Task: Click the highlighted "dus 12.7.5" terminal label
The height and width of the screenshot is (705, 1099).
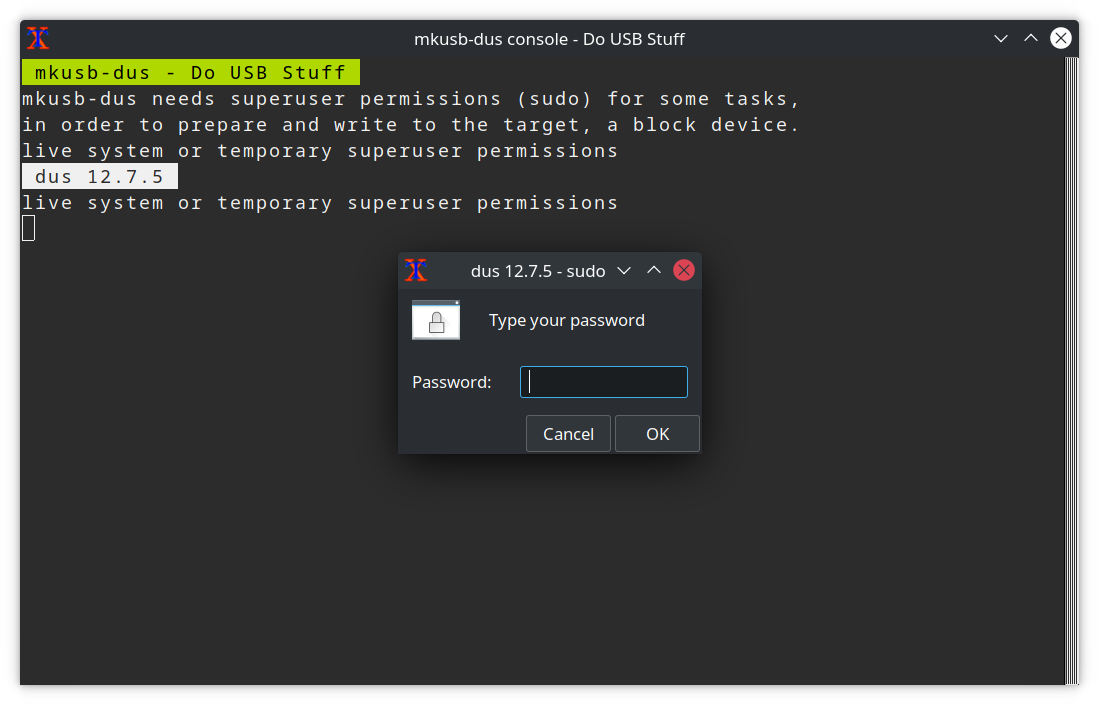Action: [99, 177]
